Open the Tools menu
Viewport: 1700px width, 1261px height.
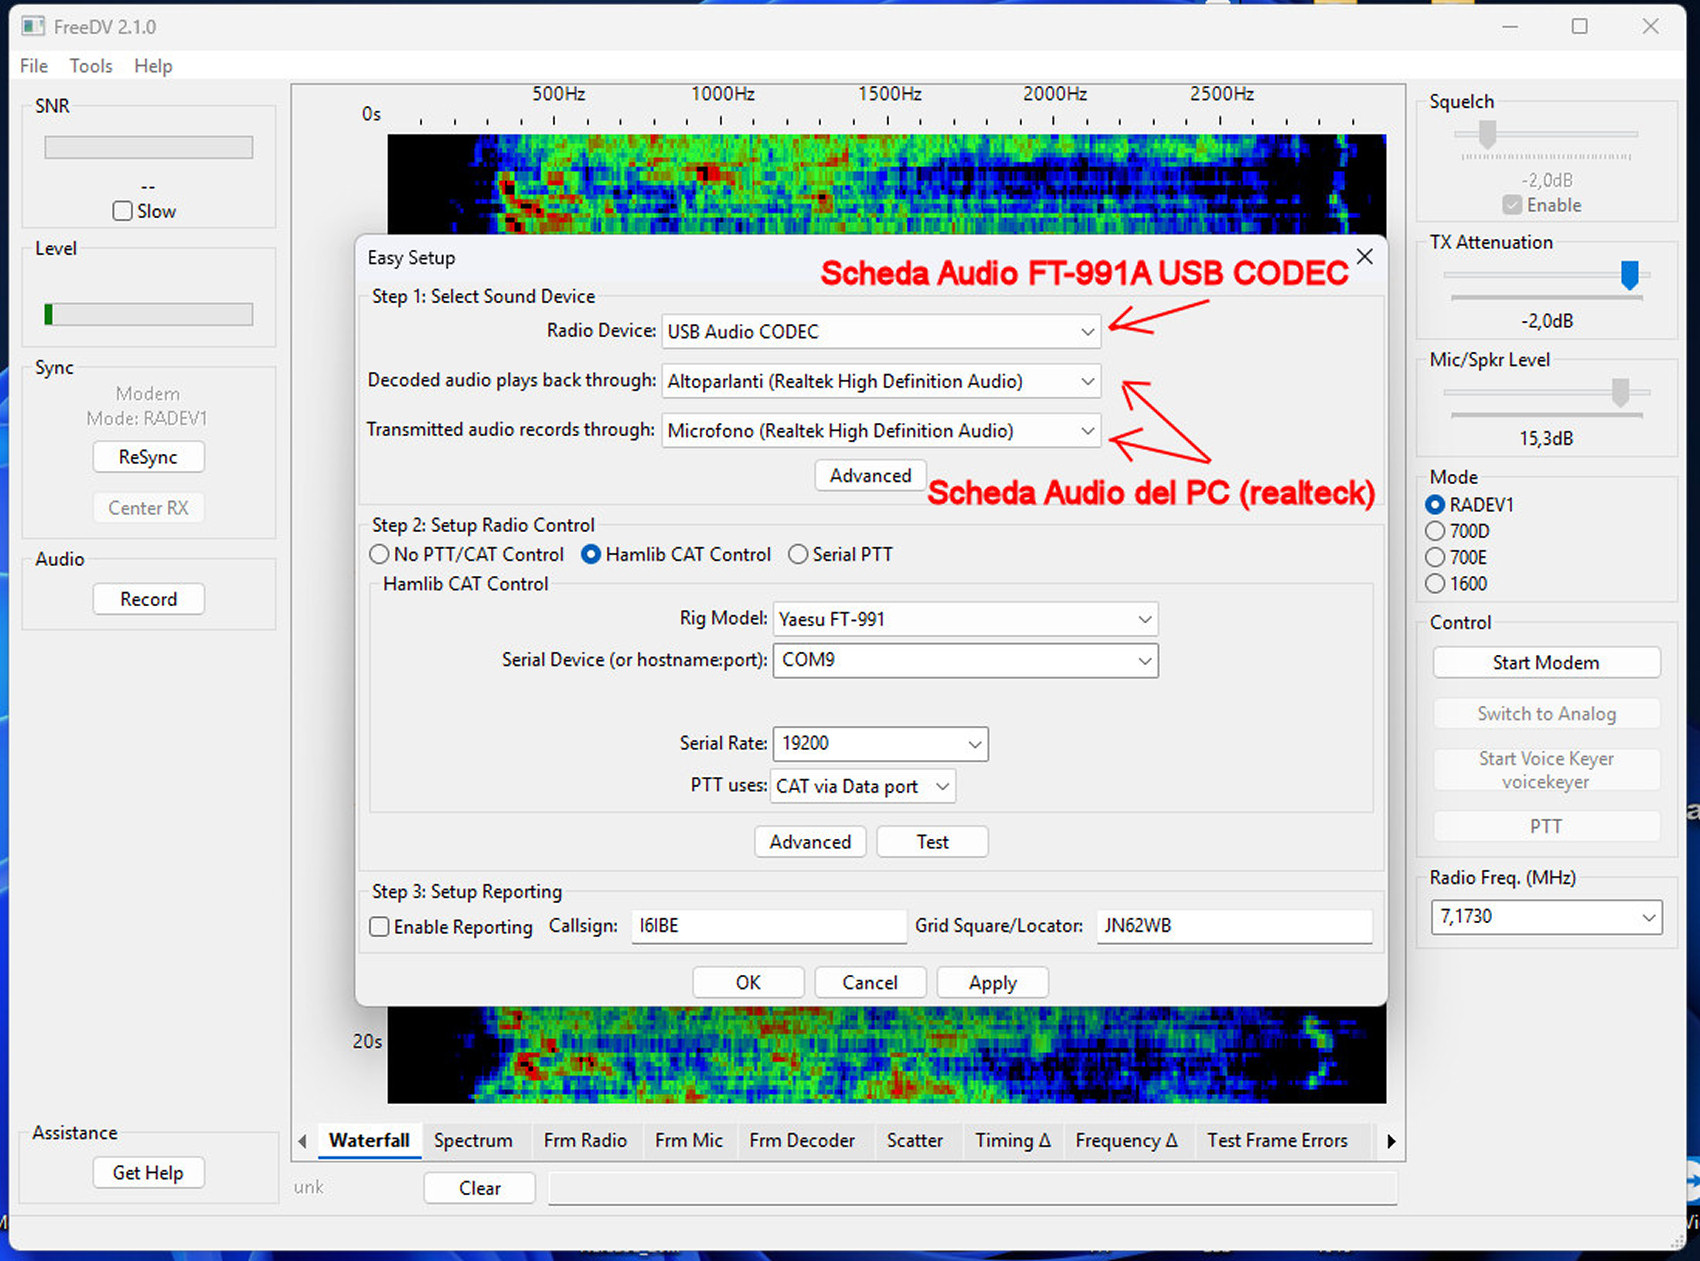91,66
